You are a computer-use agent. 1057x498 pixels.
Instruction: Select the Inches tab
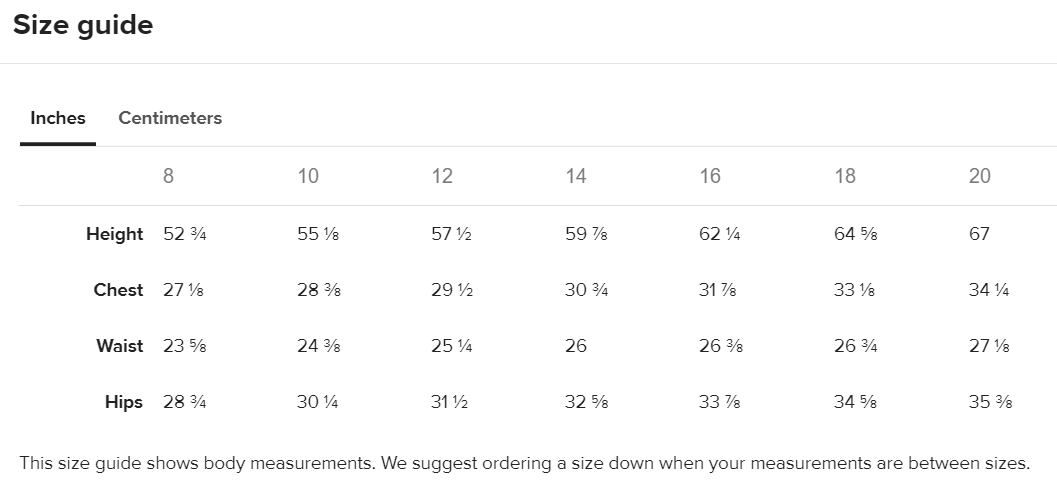tap(58, 118)
